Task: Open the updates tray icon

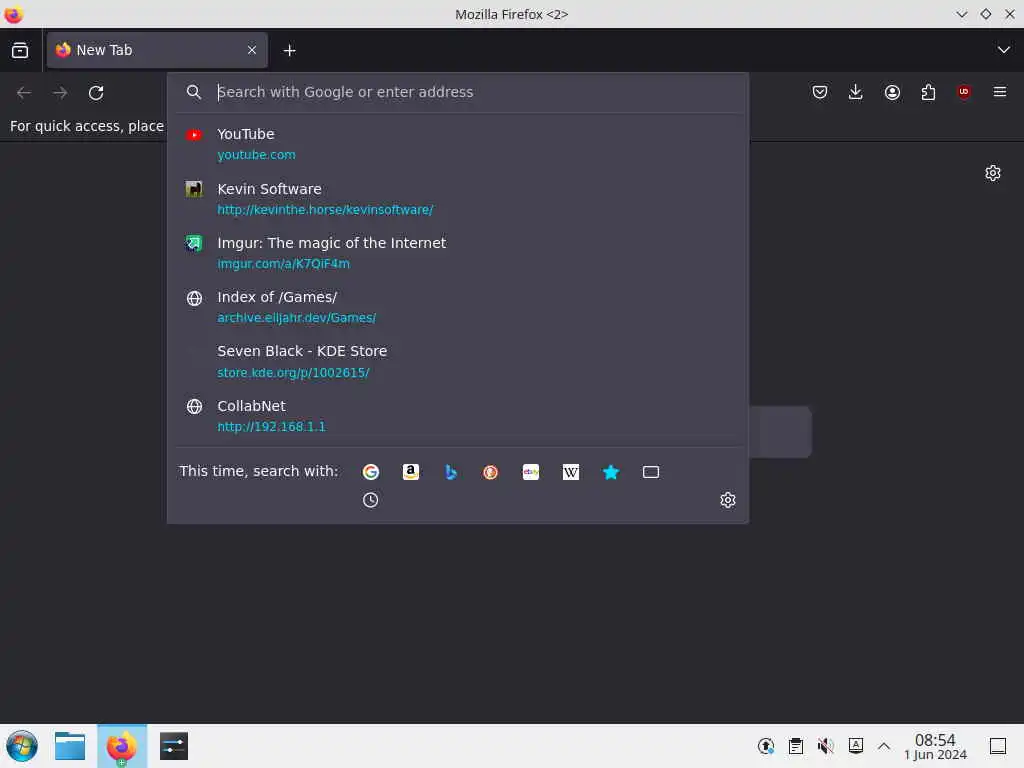Action: click(765, 746)
